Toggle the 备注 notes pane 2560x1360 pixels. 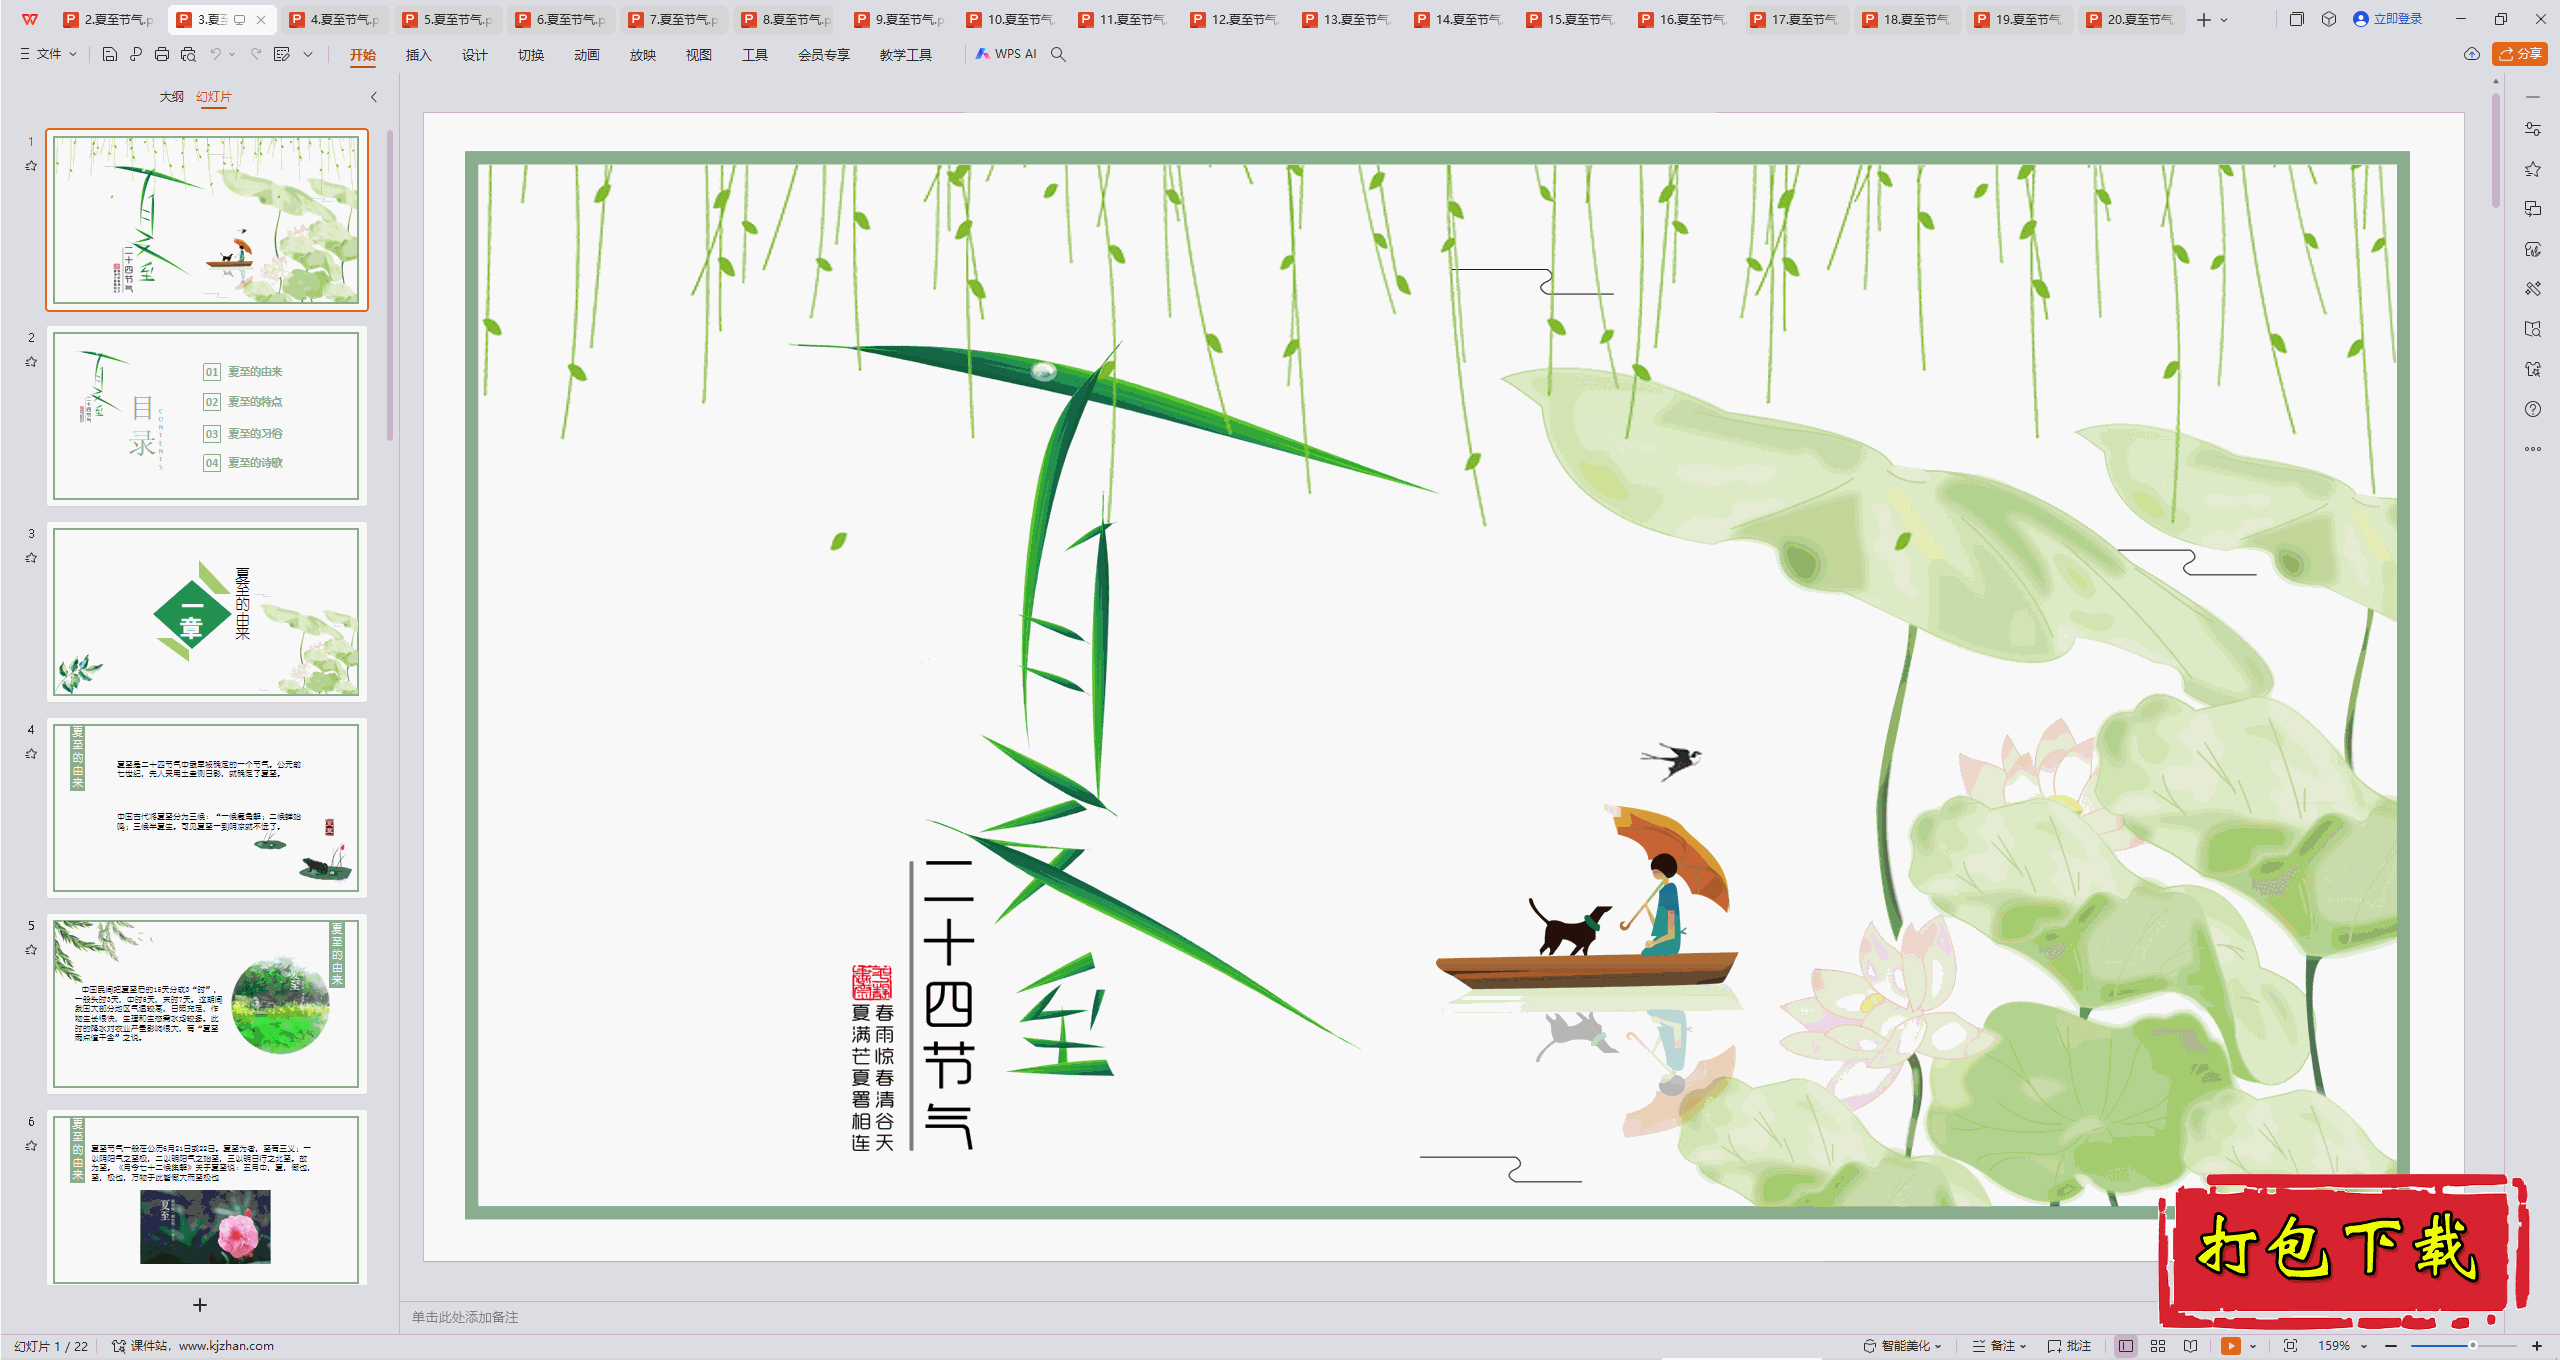(1998, 1346)
